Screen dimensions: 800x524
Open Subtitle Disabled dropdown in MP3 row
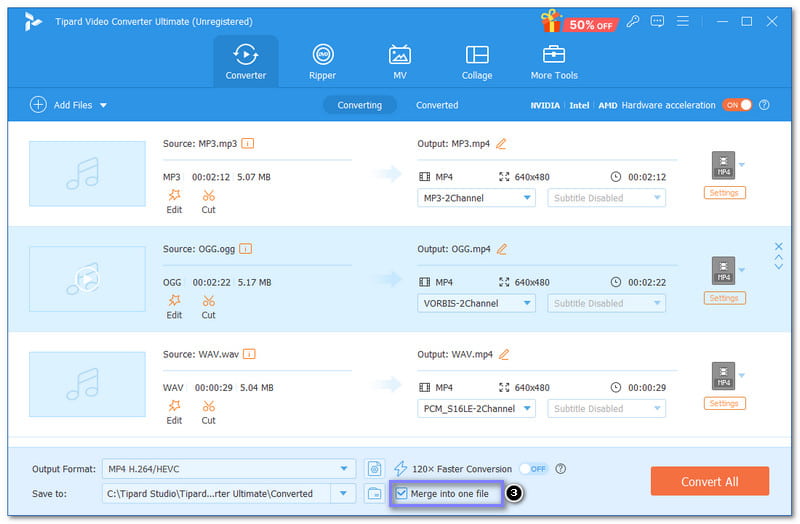click(607, 198)
